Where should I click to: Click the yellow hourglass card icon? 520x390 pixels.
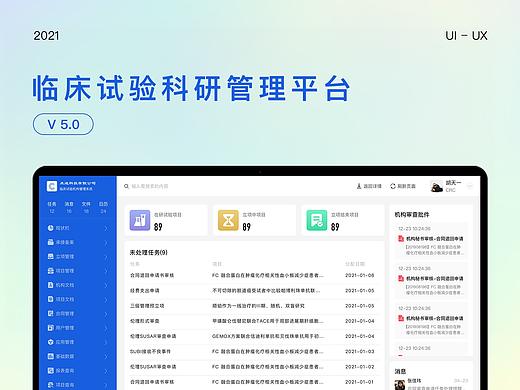228,220
